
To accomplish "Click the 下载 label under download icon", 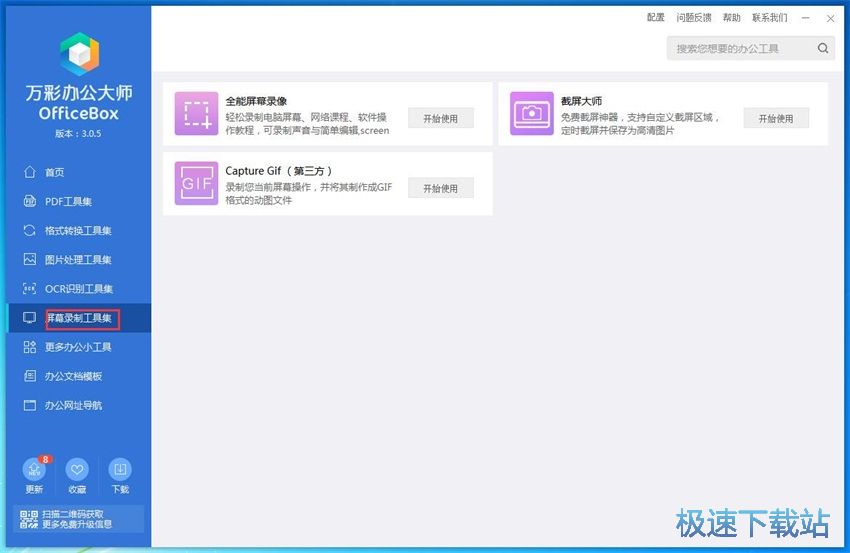I will (120, 489).
